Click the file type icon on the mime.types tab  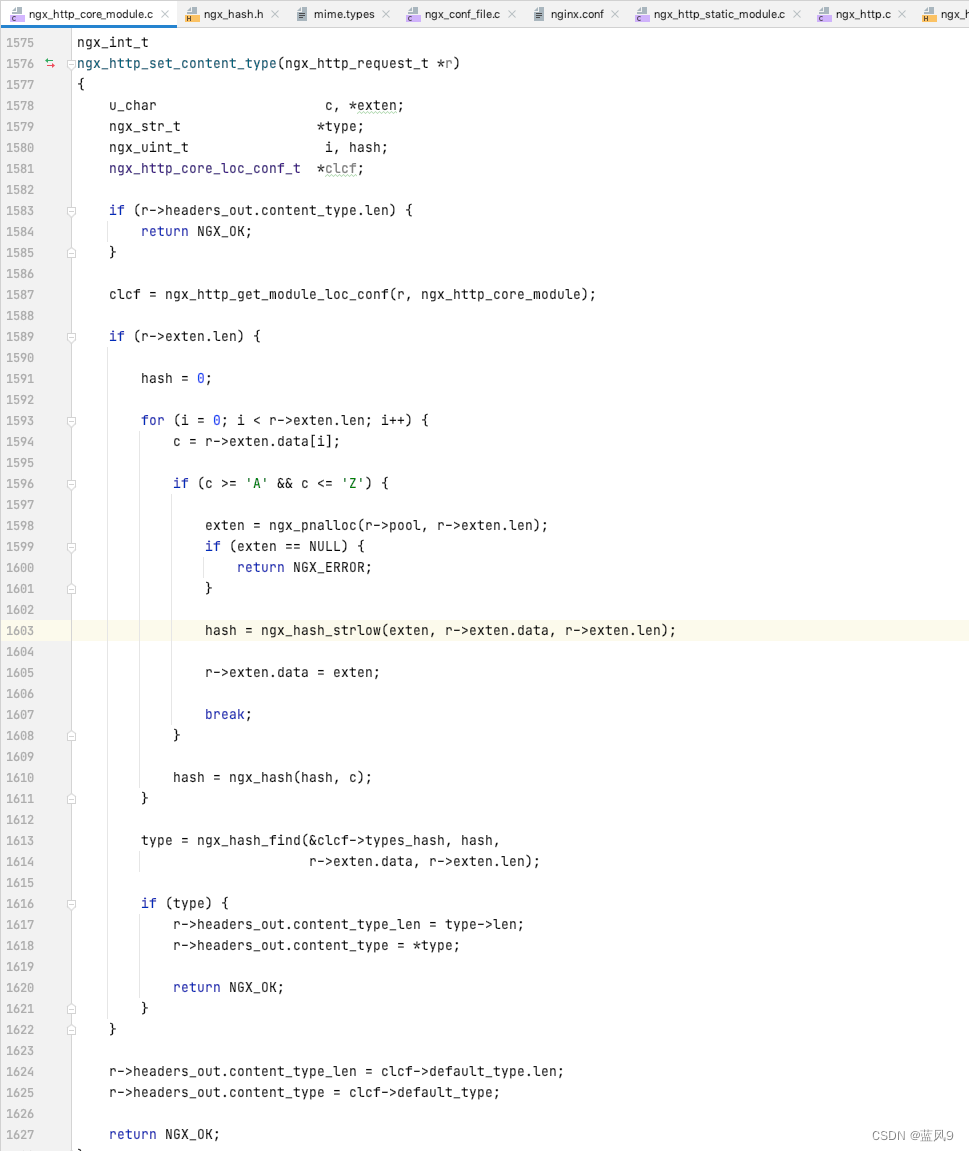300,14
